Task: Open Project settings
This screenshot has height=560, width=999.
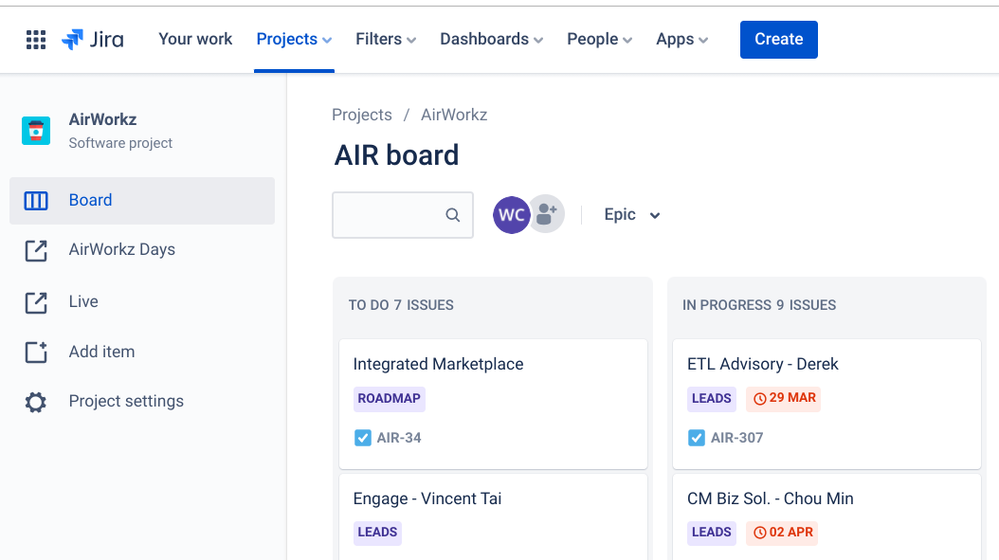Action: 126,401
